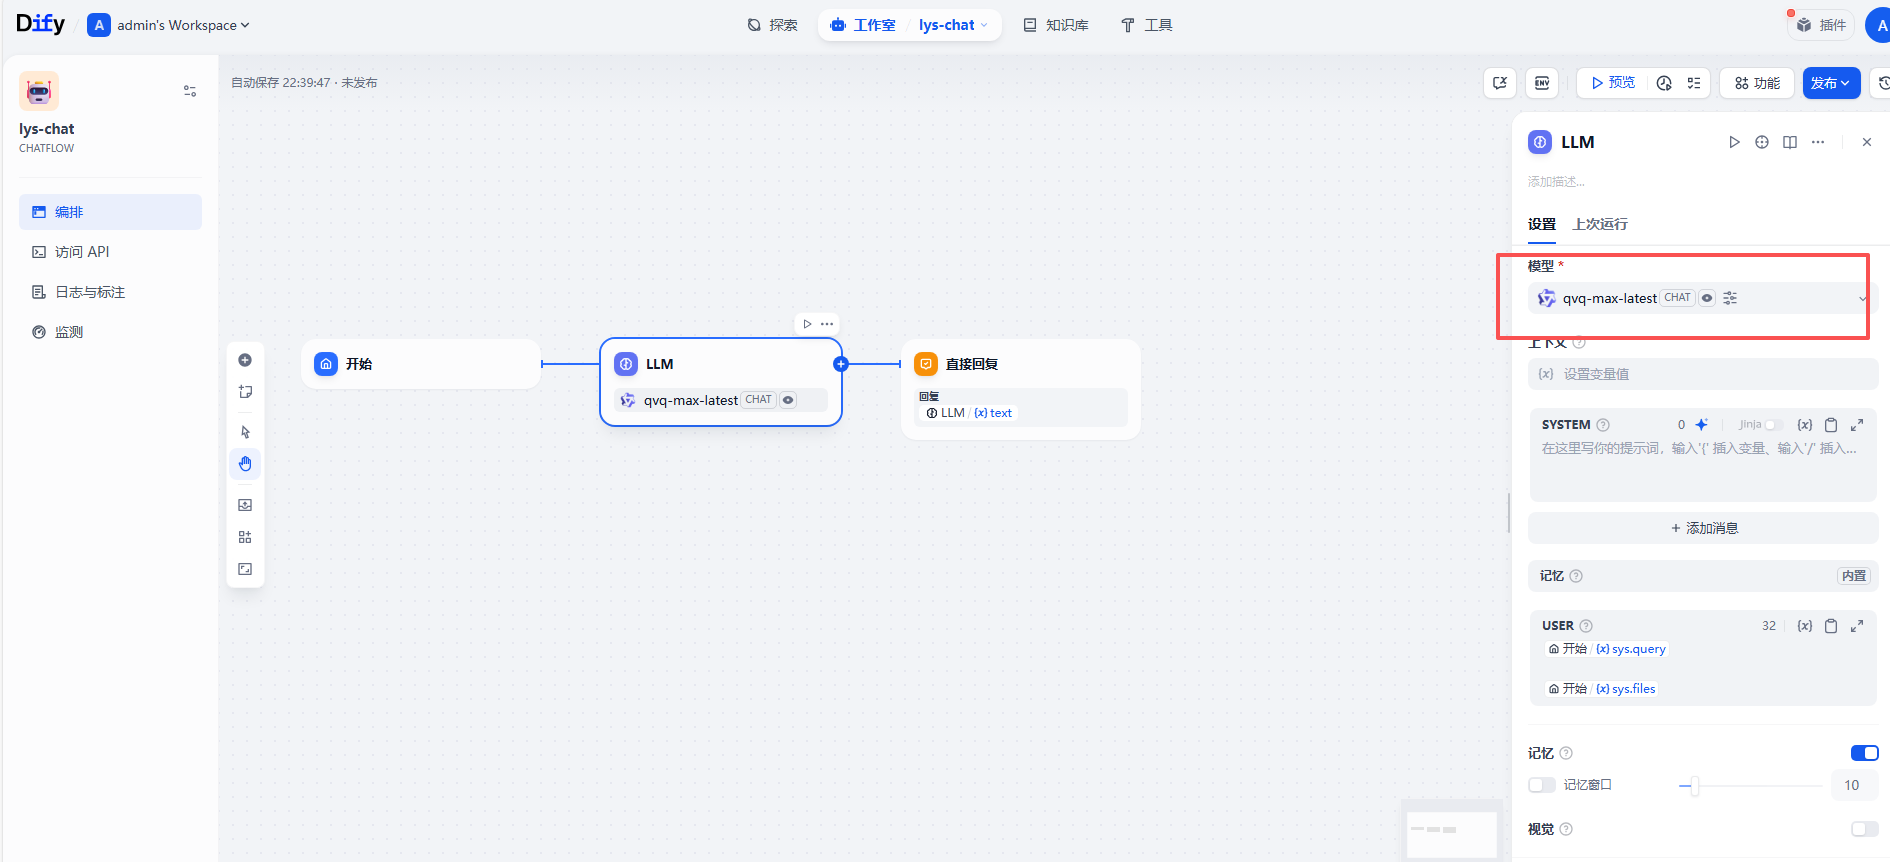The width and height of the screenshot is (1890, 862).
Task: Add a note with the sticky note icon
Action: [245, 392]
